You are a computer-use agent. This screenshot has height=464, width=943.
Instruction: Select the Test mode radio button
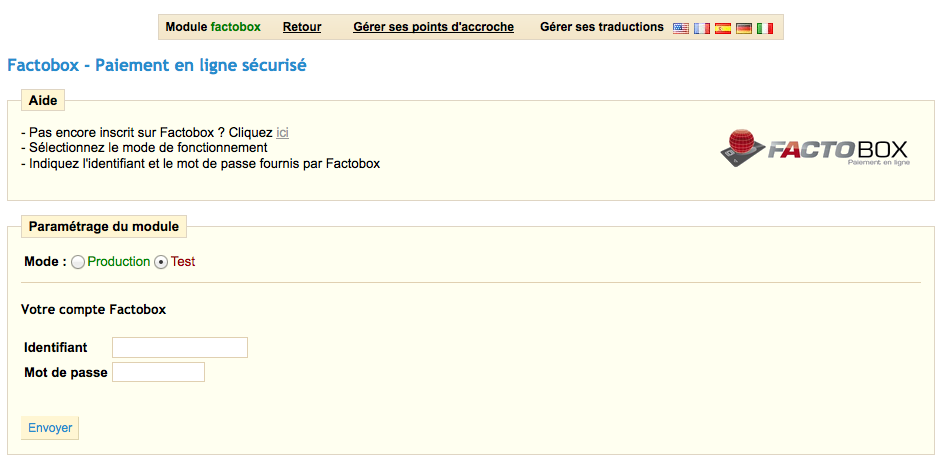[x=161, y=262]
